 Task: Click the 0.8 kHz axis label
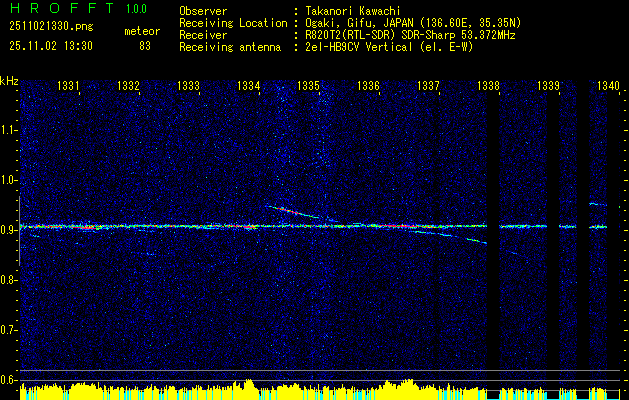pos(8,280)
